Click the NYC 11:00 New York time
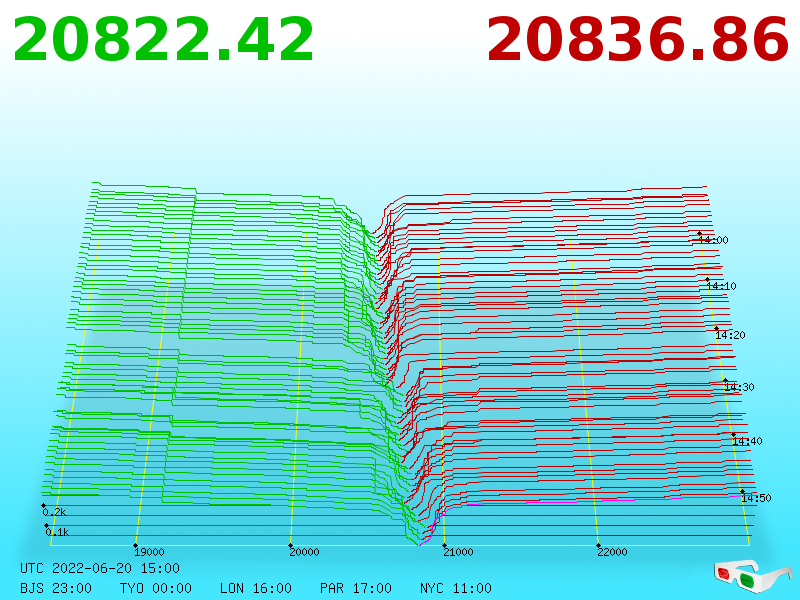The height and width of the screenshot is (600, 800). [x=456, y=588]
